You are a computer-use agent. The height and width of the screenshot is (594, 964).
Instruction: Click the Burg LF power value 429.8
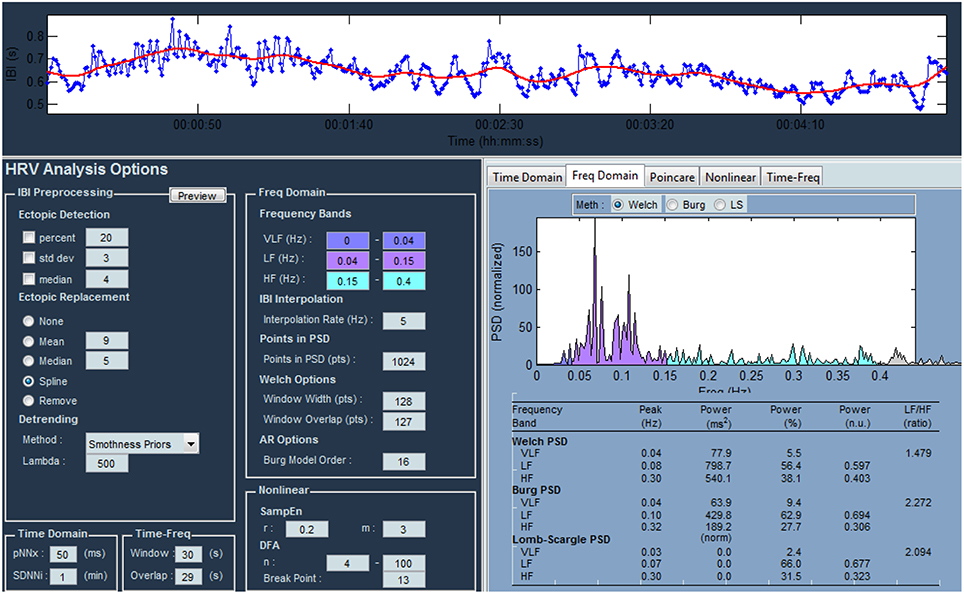tap(718, 515)
